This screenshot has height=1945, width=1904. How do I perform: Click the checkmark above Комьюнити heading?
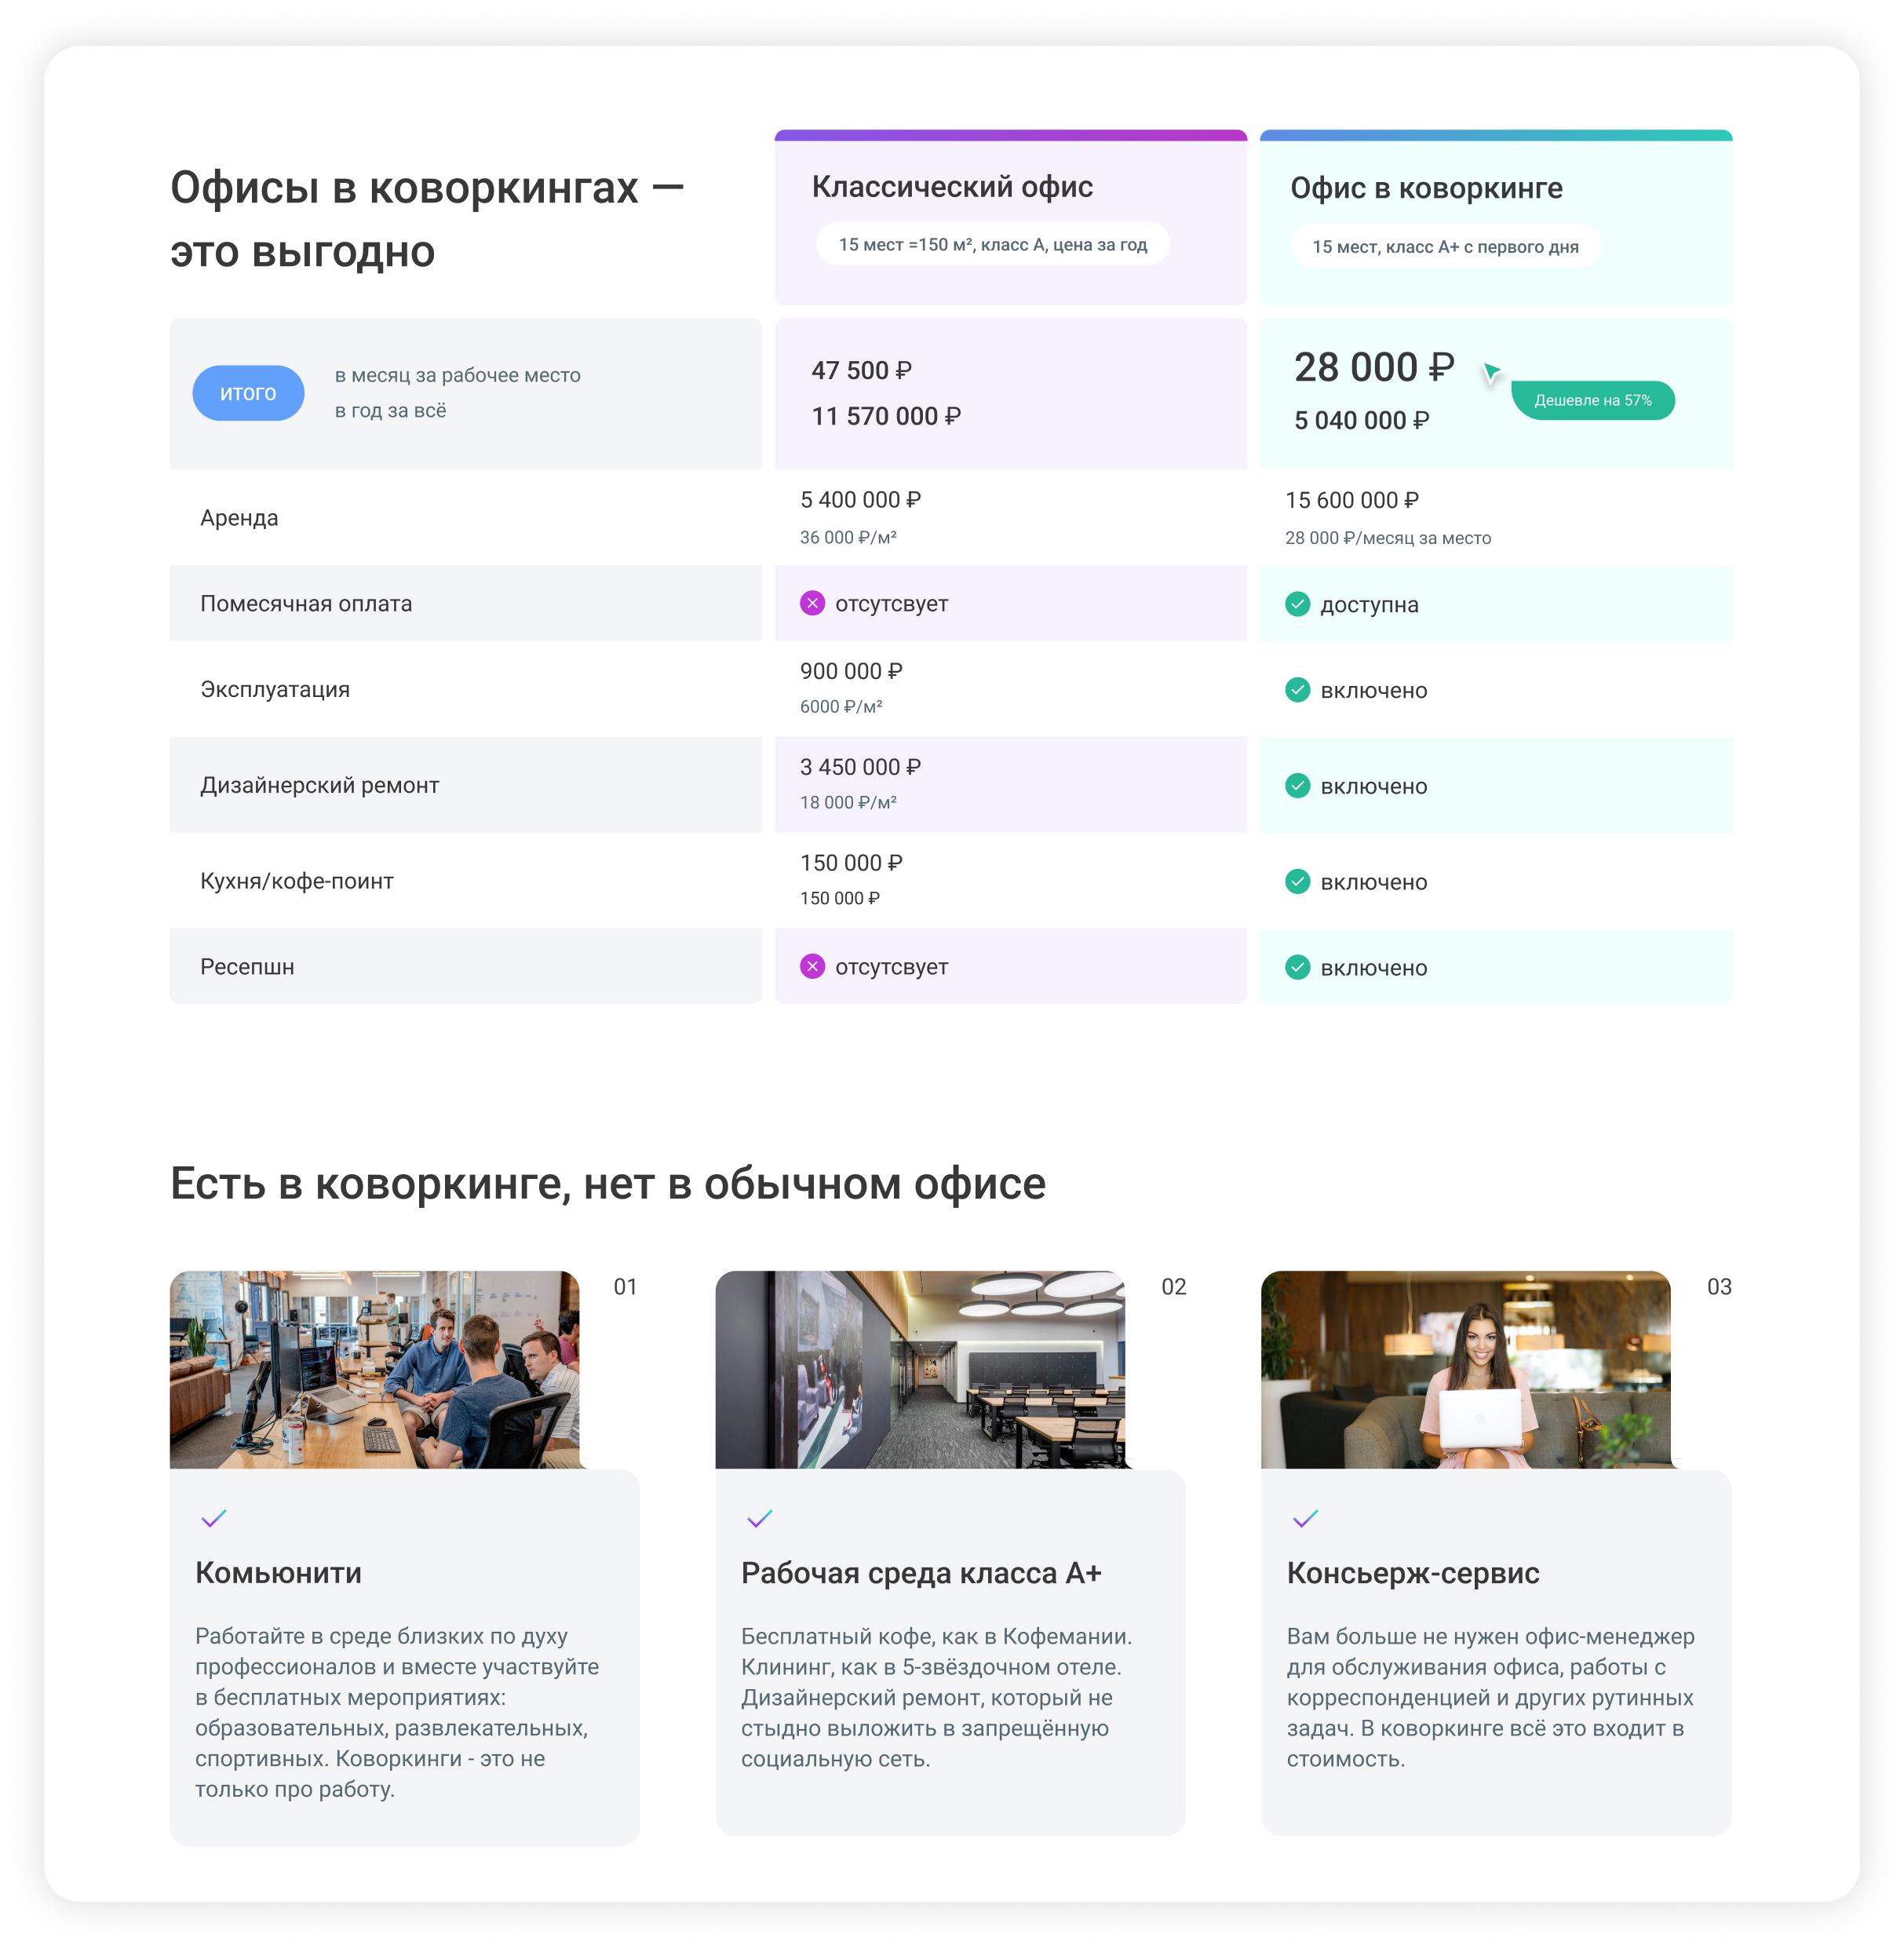coord(214,1518)
